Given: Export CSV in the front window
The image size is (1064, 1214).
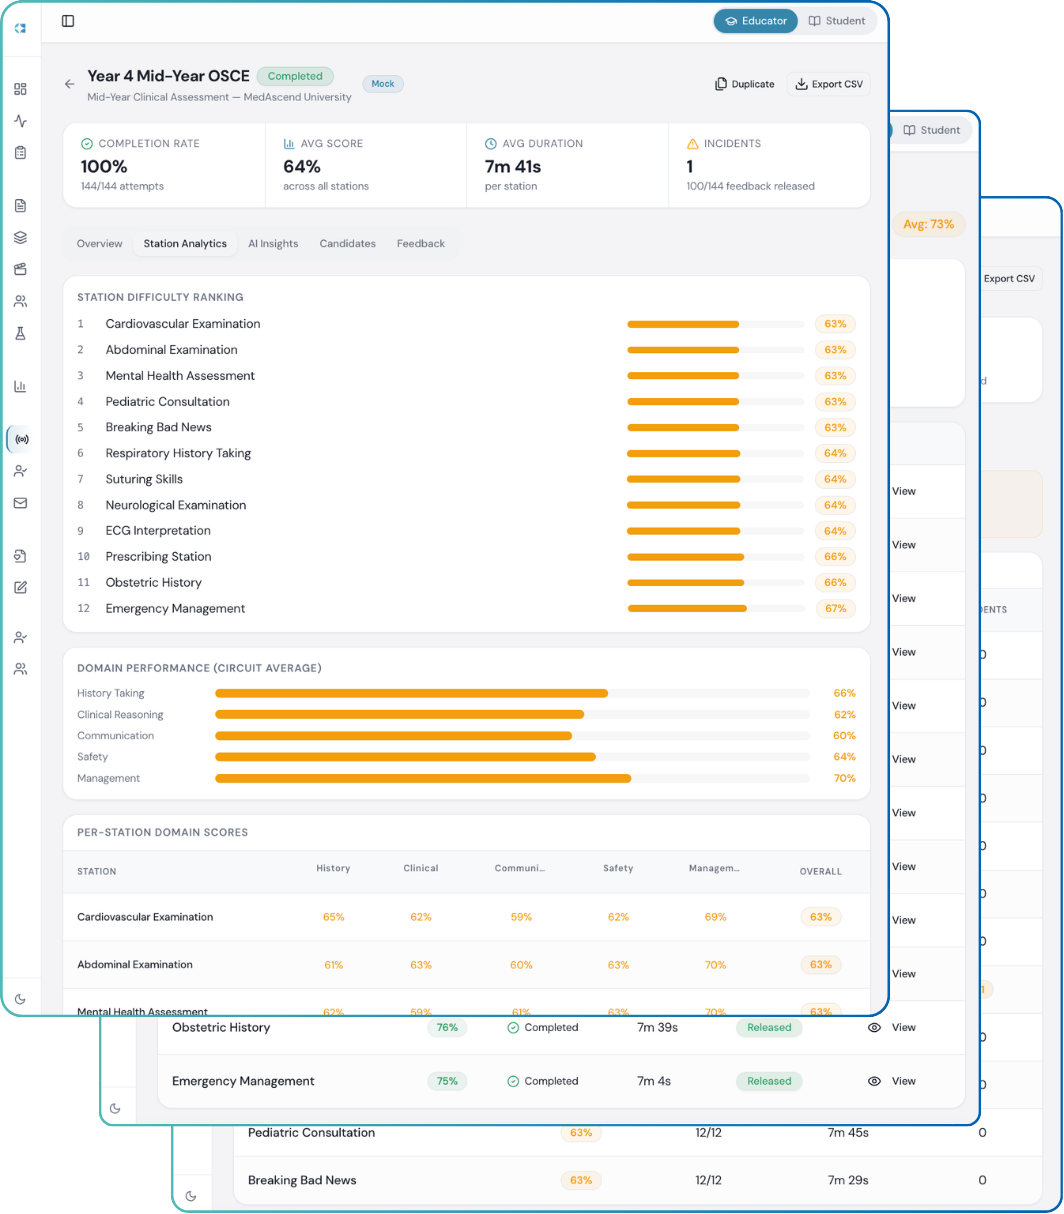Looking at the screenshot, I should pos(829,84).
